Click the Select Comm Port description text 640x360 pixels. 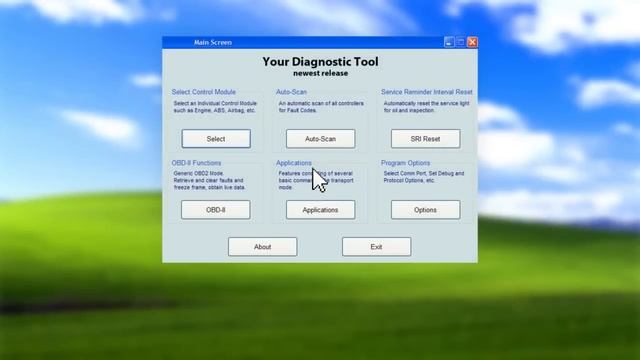(424, 177)
